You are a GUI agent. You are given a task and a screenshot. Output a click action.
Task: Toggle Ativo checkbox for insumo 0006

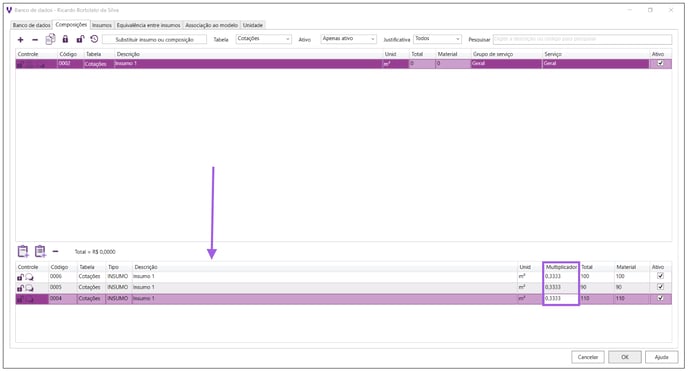coord(660,276)
